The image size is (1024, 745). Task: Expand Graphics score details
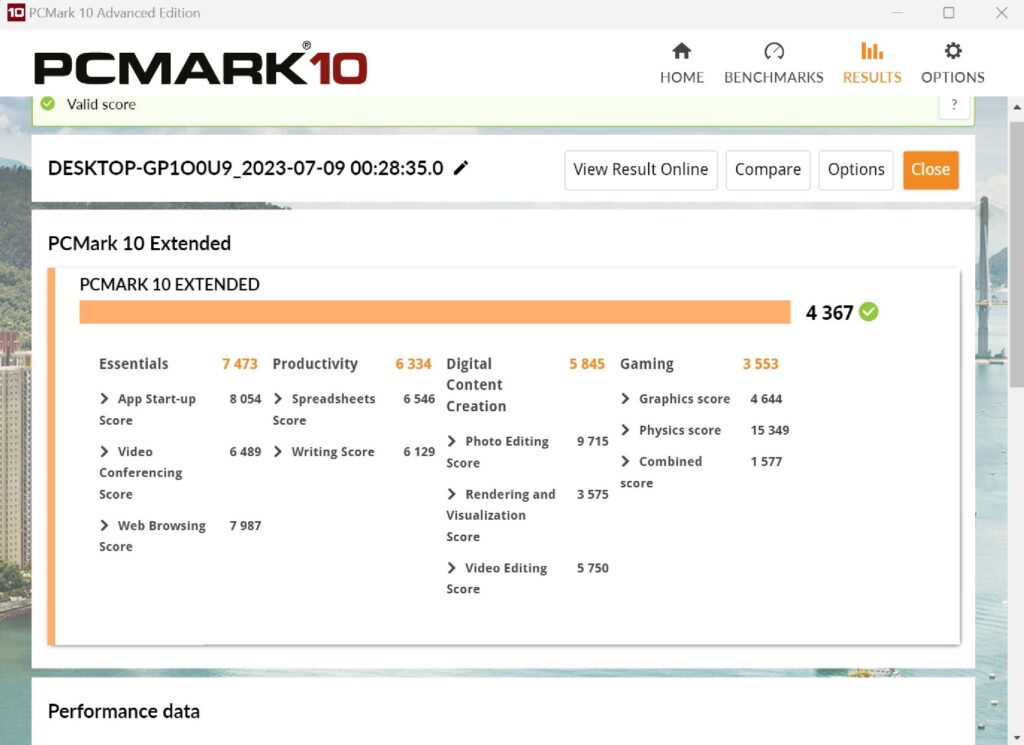pos(625,398)
